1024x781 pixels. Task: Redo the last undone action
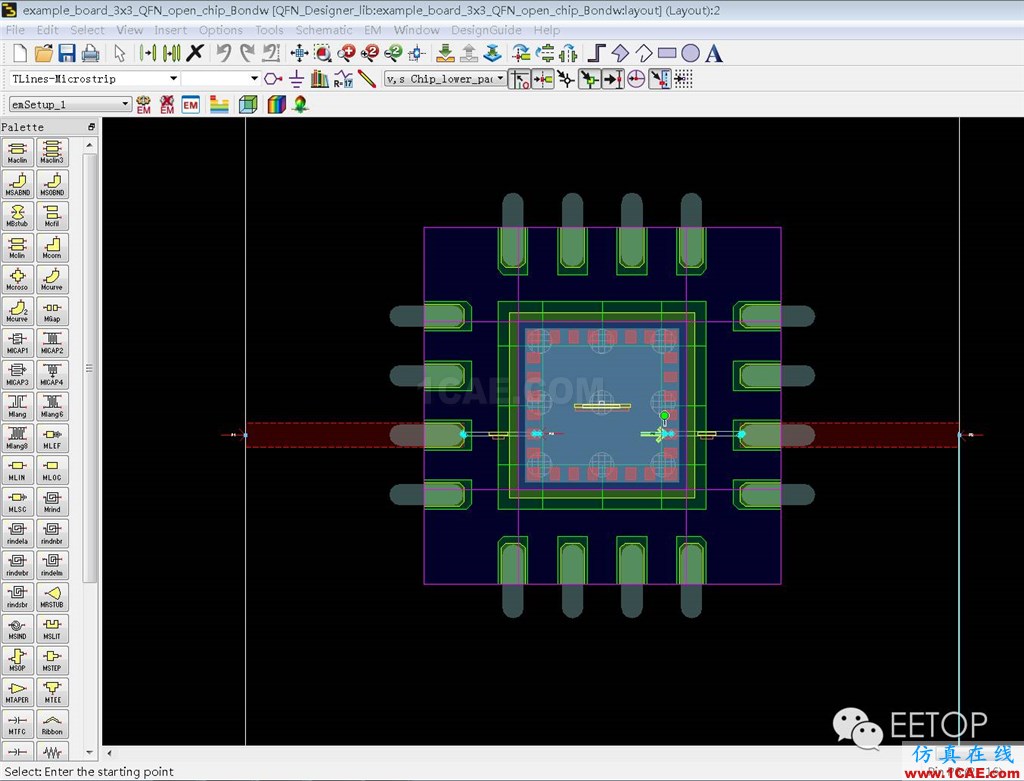(x=248, y=53)
